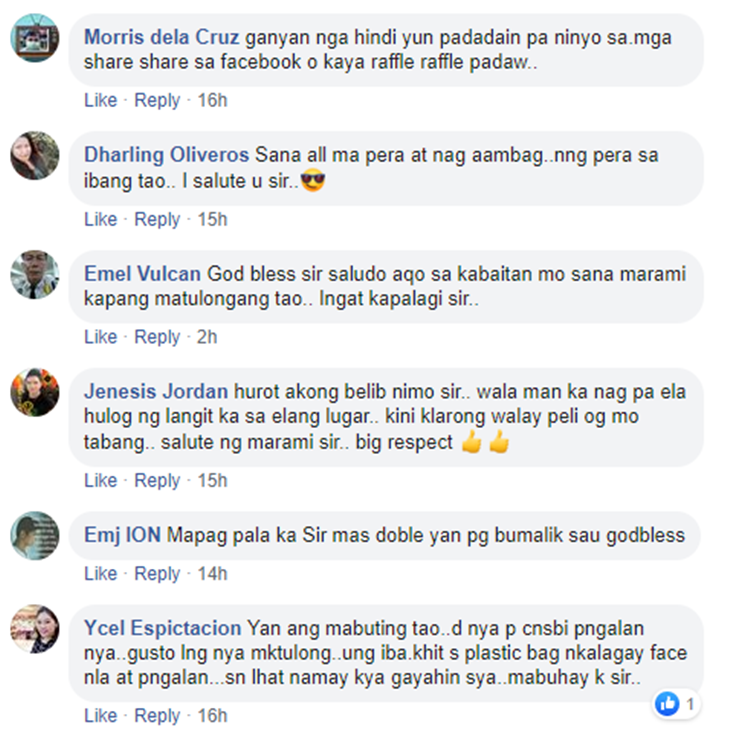Open the Ycel Espictacion name link
750x730 pixels.
[163, 628]
